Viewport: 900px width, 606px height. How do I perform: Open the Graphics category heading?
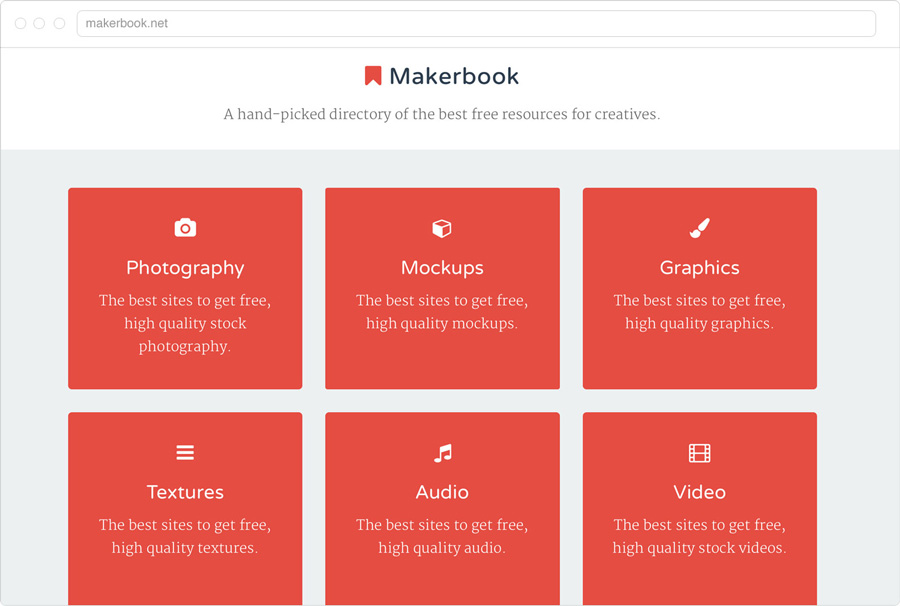click(x=700, y=268)
